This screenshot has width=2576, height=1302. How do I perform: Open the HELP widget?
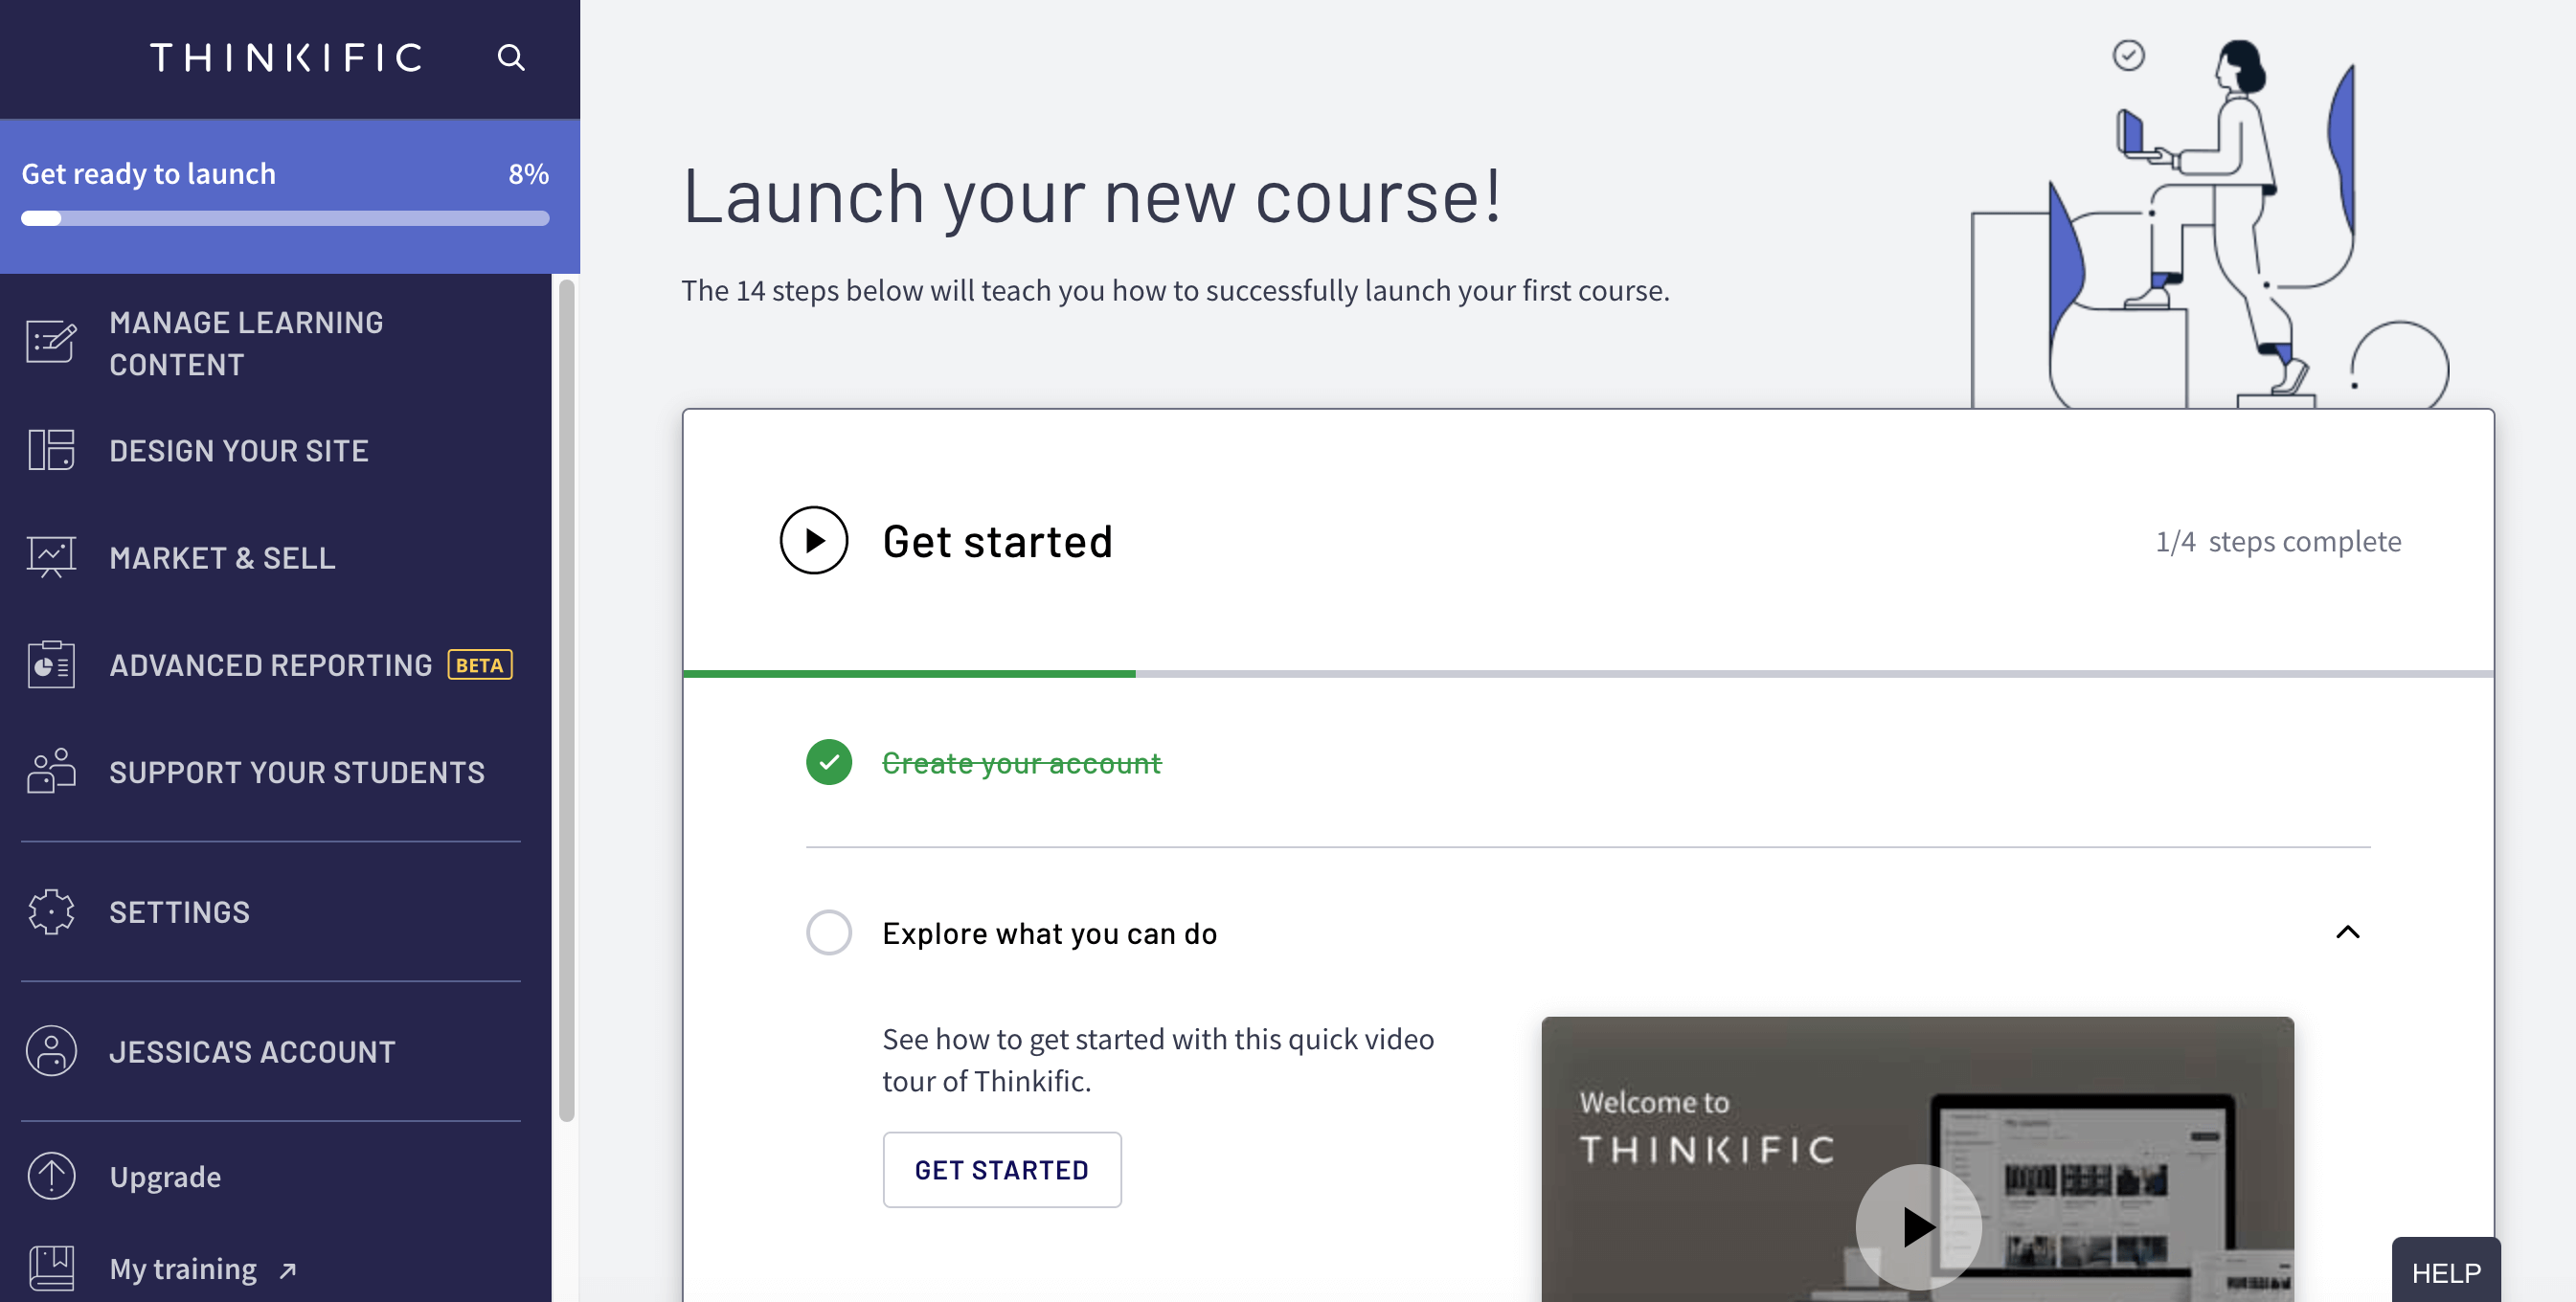[2445, 1272]
